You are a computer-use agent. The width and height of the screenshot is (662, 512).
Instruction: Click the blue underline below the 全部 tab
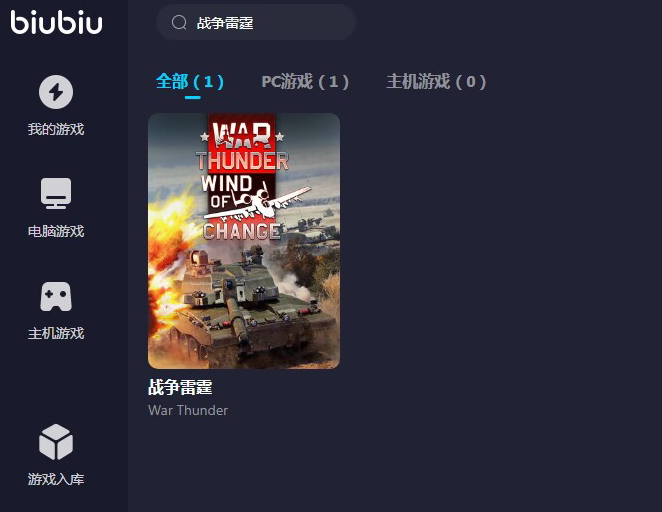(193, 98)
